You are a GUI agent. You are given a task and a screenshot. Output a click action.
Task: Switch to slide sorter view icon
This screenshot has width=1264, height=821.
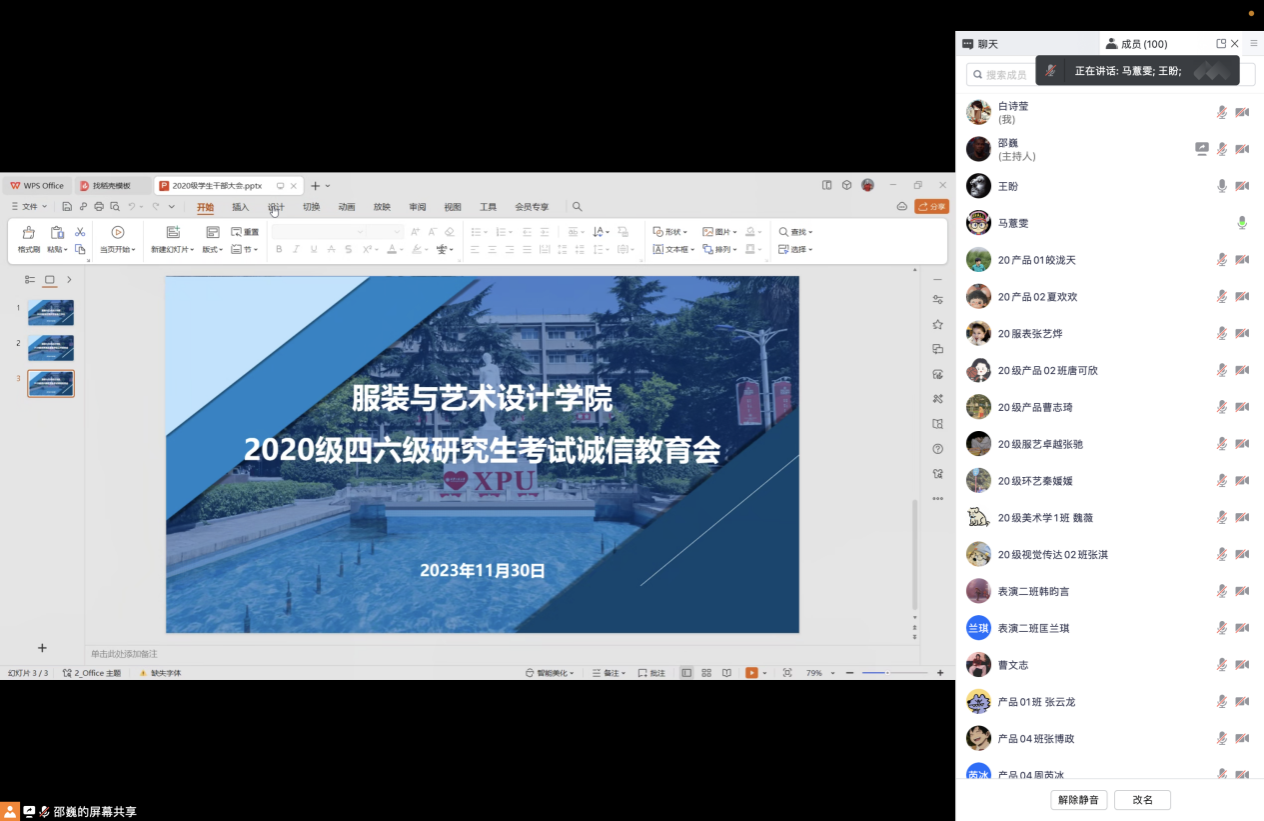pos(707,673)
